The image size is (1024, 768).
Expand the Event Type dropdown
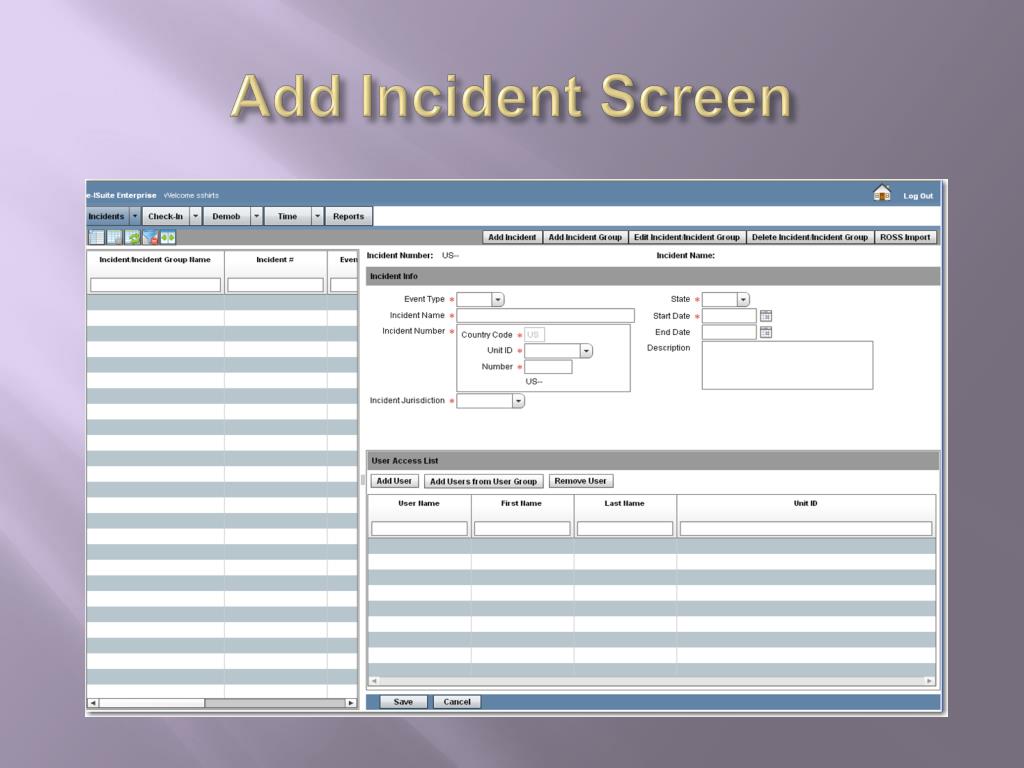(497, 299)
